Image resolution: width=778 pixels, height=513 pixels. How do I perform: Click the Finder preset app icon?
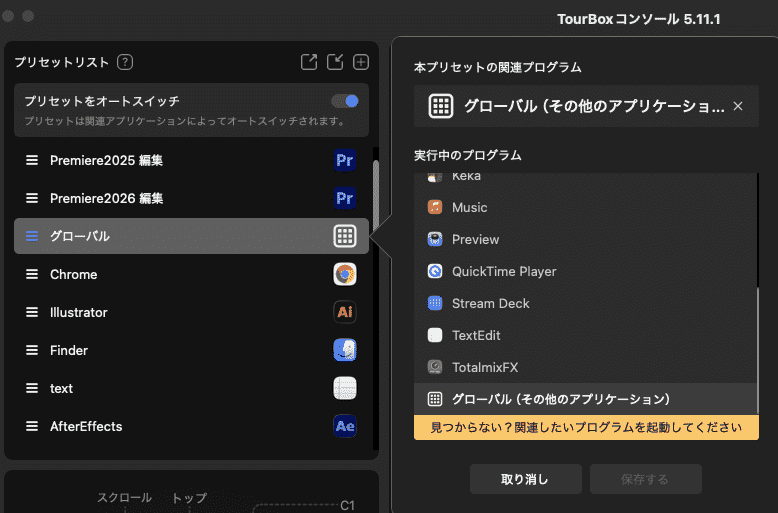[x=345, y=350]
